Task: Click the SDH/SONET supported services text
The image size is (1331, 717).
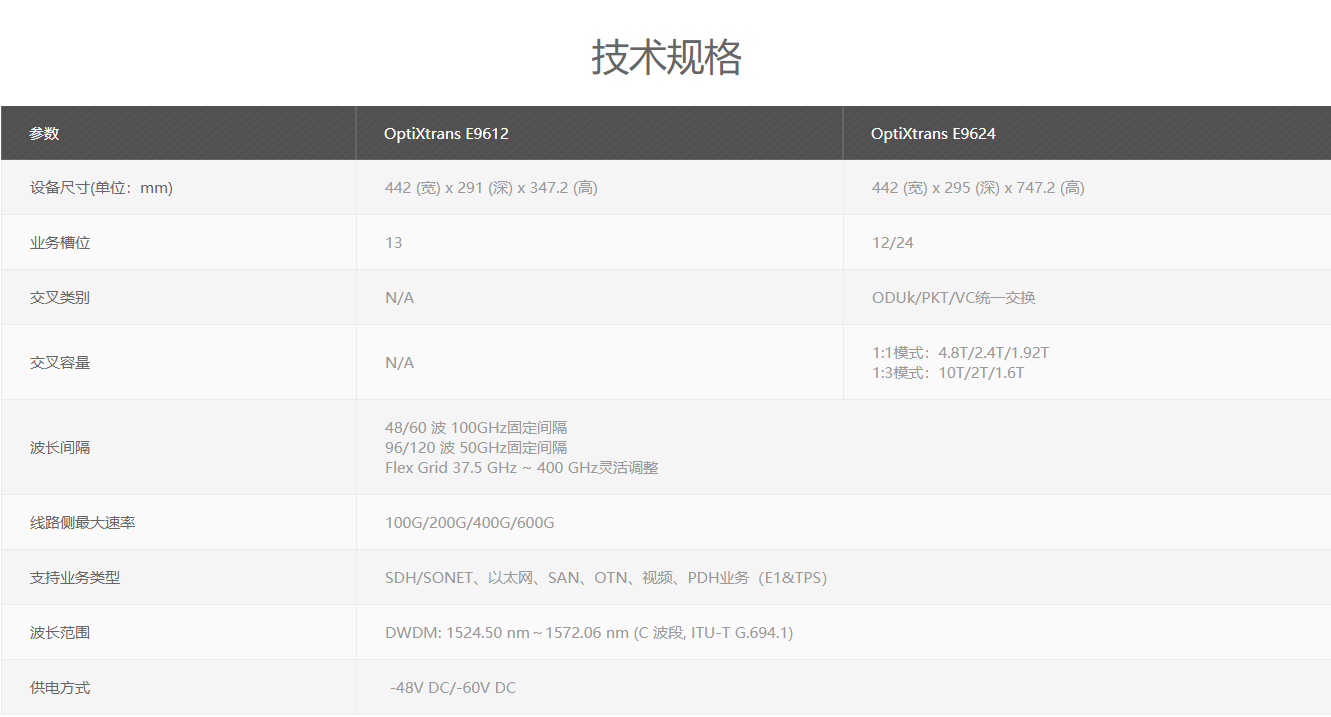Action: tap(605, 577)
